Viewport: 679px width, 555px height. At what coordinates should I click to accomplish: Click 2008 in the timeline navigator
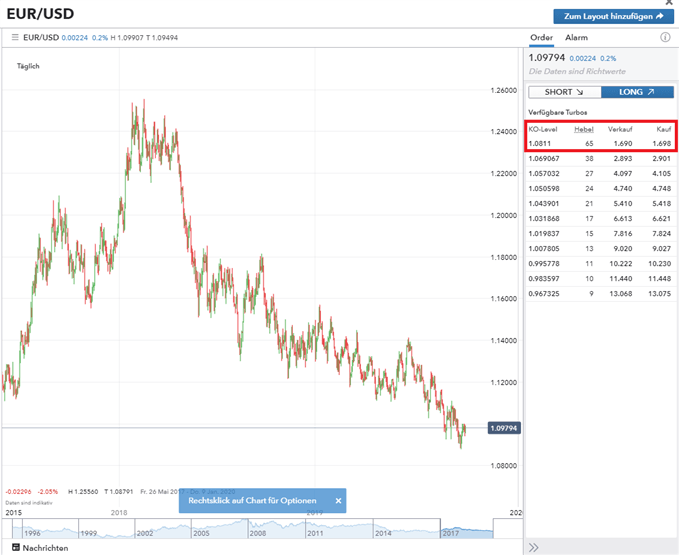click(x=258, y=533)
